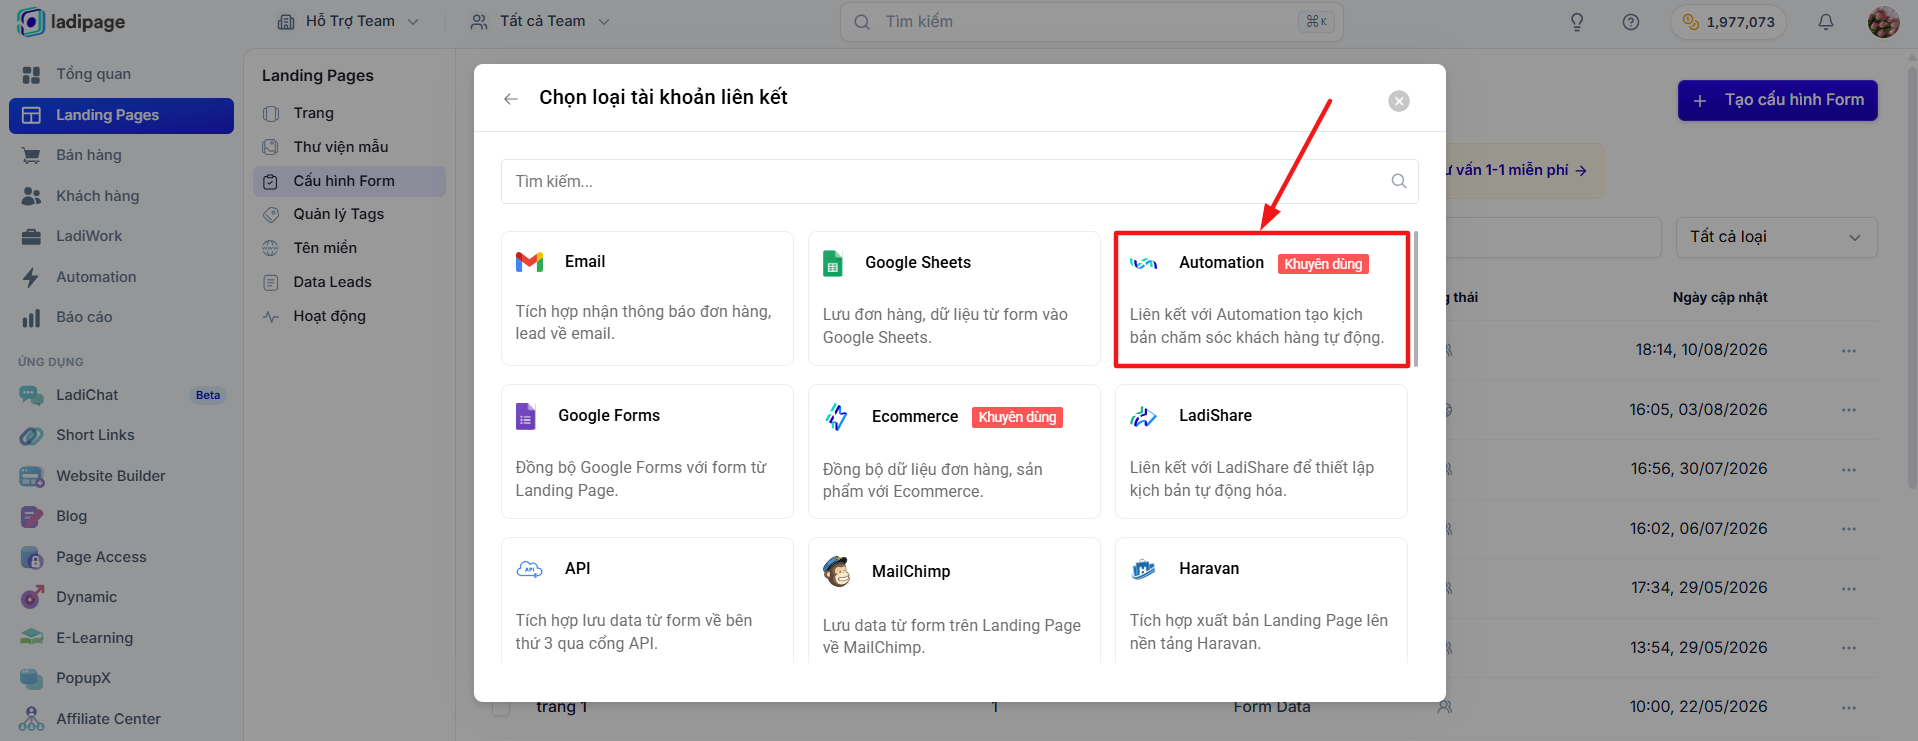Click Tạo cấu hình Form button
The image size is (1918, 741).
[x=1777, y=100]
